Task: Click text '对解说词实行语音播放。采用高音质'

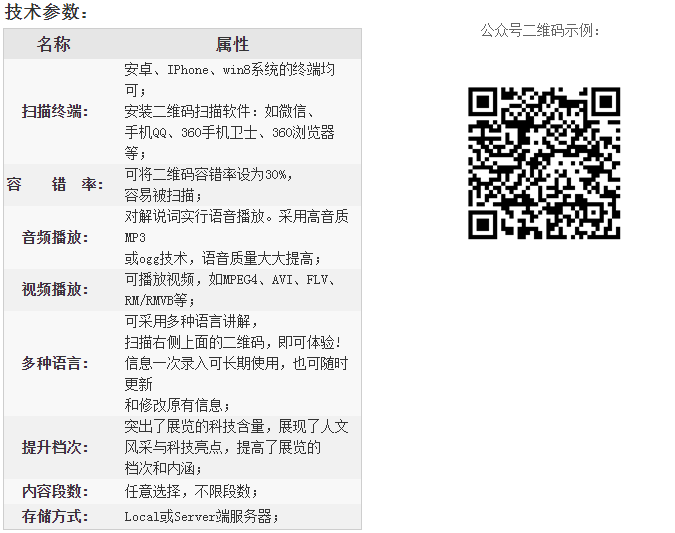Action: [236, 217]
